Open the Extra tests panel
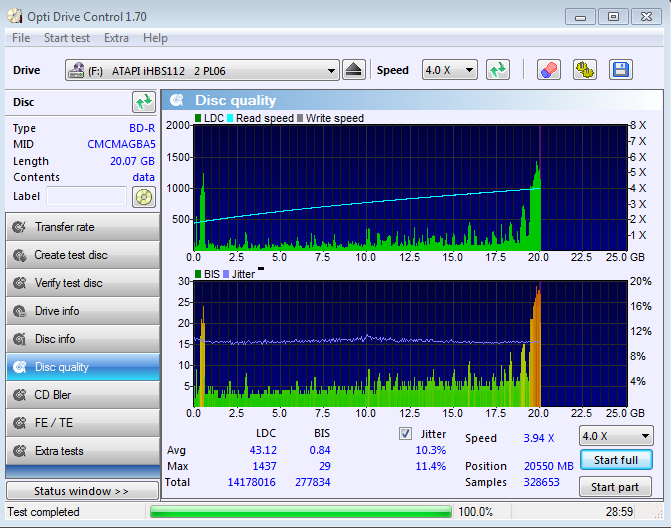This screenshot has height=528, width=672. click(x=83, y=451)
